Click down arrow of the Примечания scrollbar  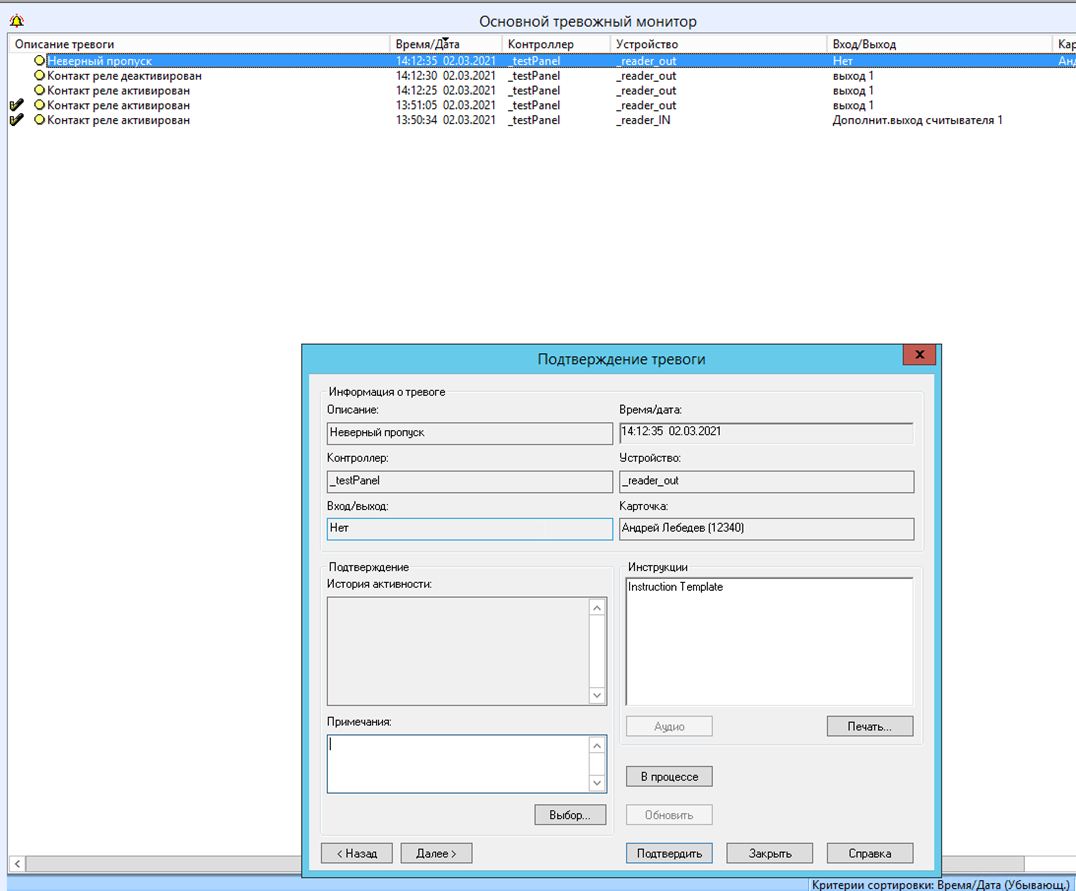(597, 783)
